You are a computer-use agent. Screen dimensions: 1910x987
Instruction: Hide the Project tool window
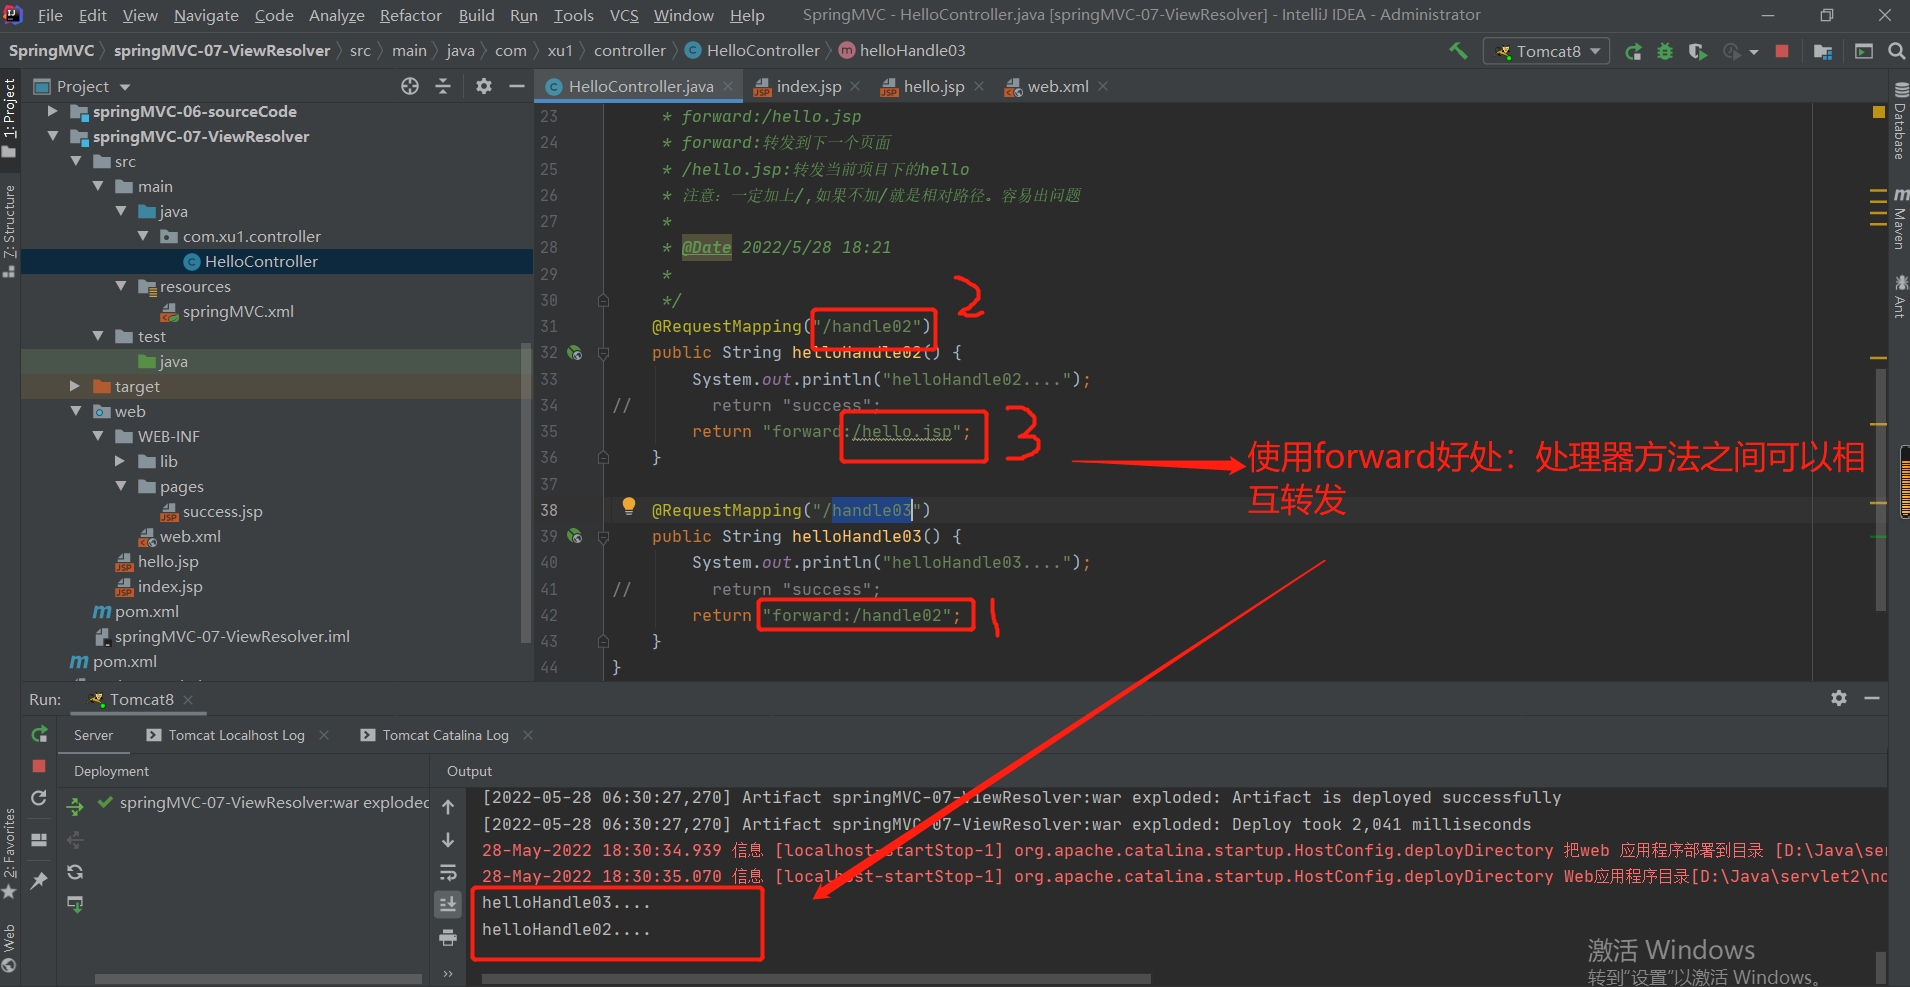tap(517, 86)
